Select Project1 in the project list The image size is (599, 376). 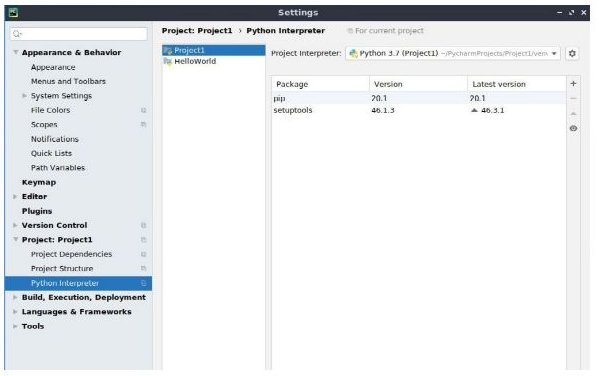[214, 50]
